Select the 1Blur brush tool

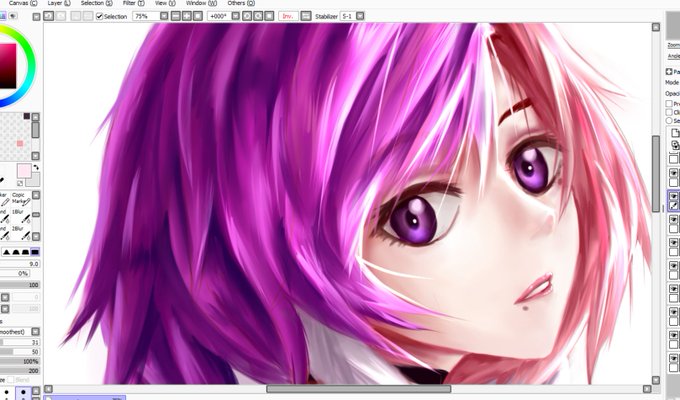[x=21, y=216]
